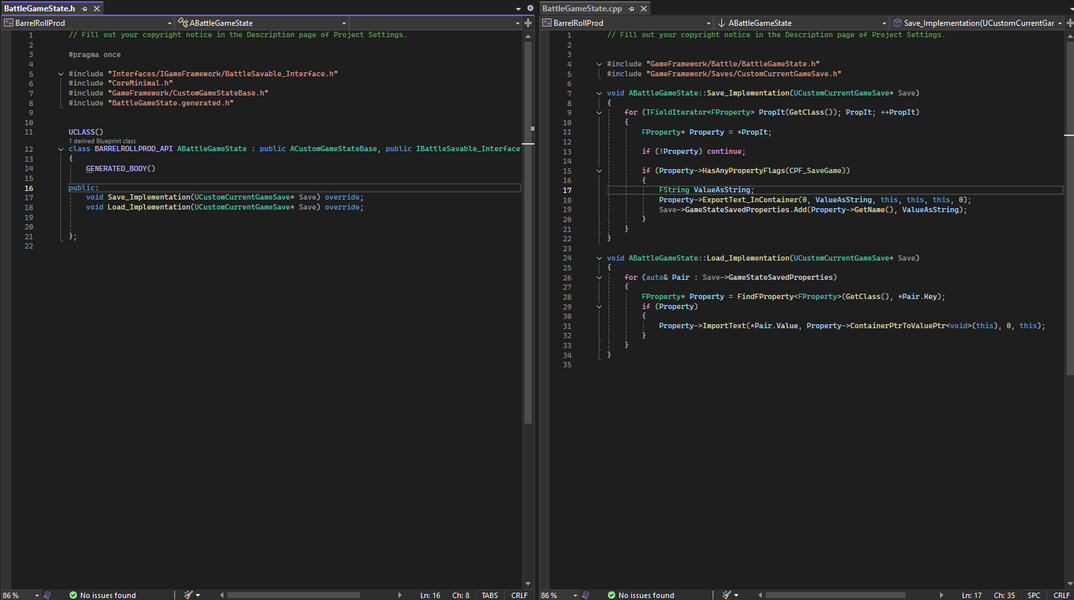Open code cleanup broom in left pane
The image size is (1074, 600).
point(188,595)
